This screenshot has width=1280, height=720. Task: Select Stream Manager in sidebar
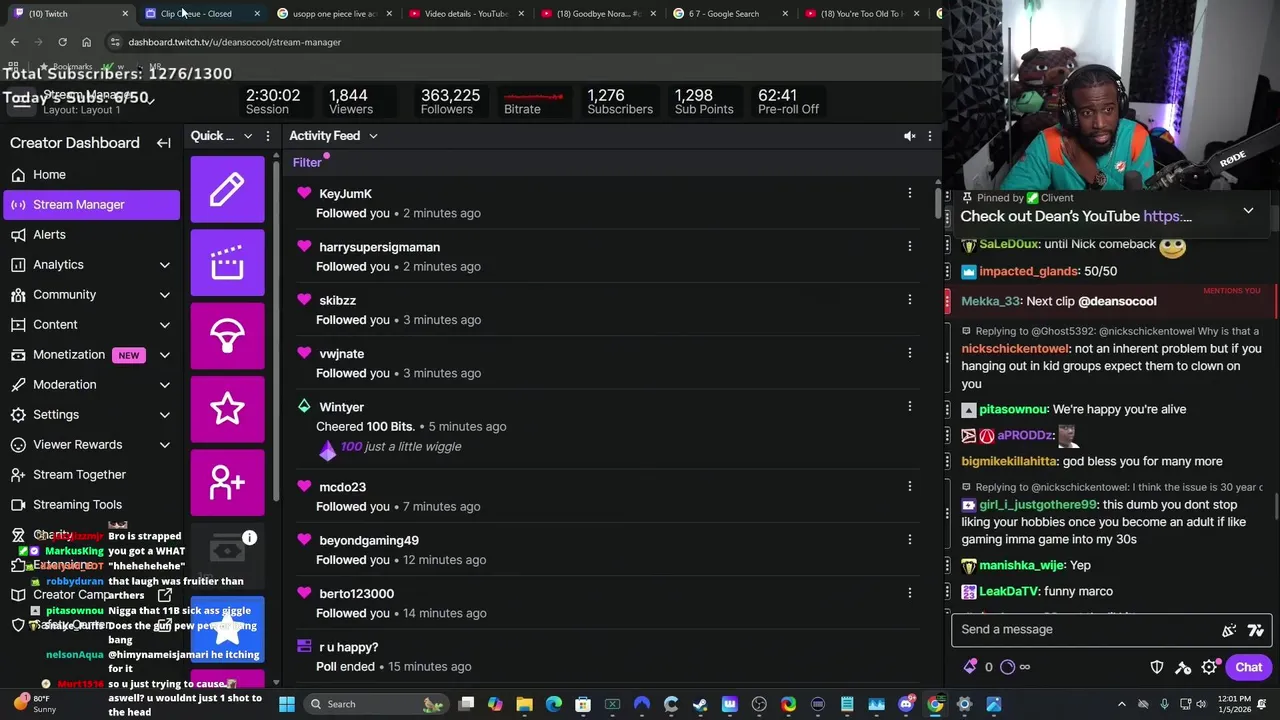pos(92,205)
